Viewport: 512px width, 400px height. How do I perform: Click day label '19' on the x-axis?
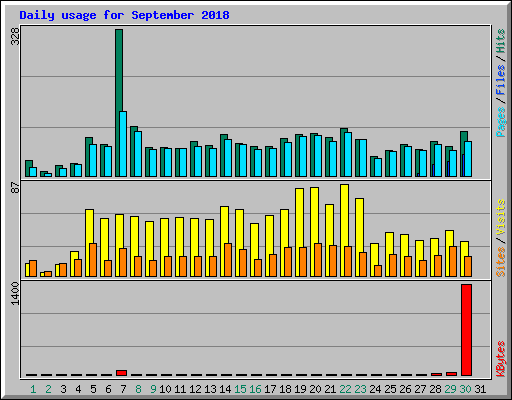300,389
